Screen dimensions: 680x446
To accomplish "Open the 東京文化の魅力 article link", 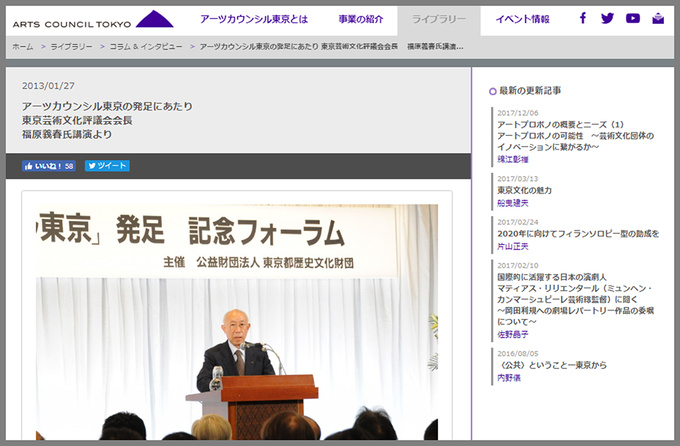I will coord(528,189).
